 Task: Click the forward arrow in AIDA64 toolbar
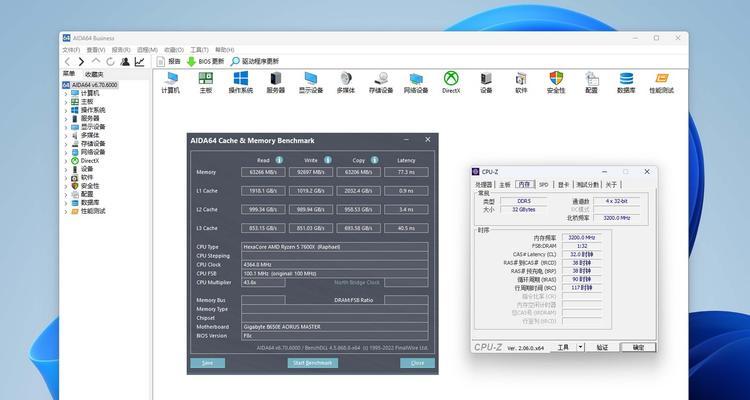point(81,62)
